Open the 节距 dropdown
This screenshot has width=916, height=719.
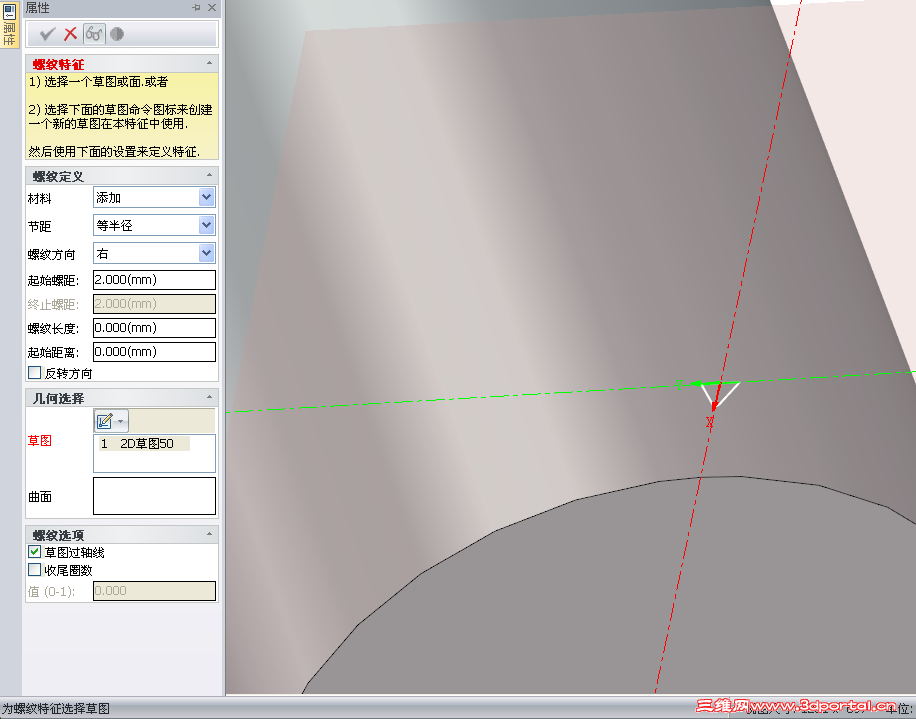click(206, 225)
